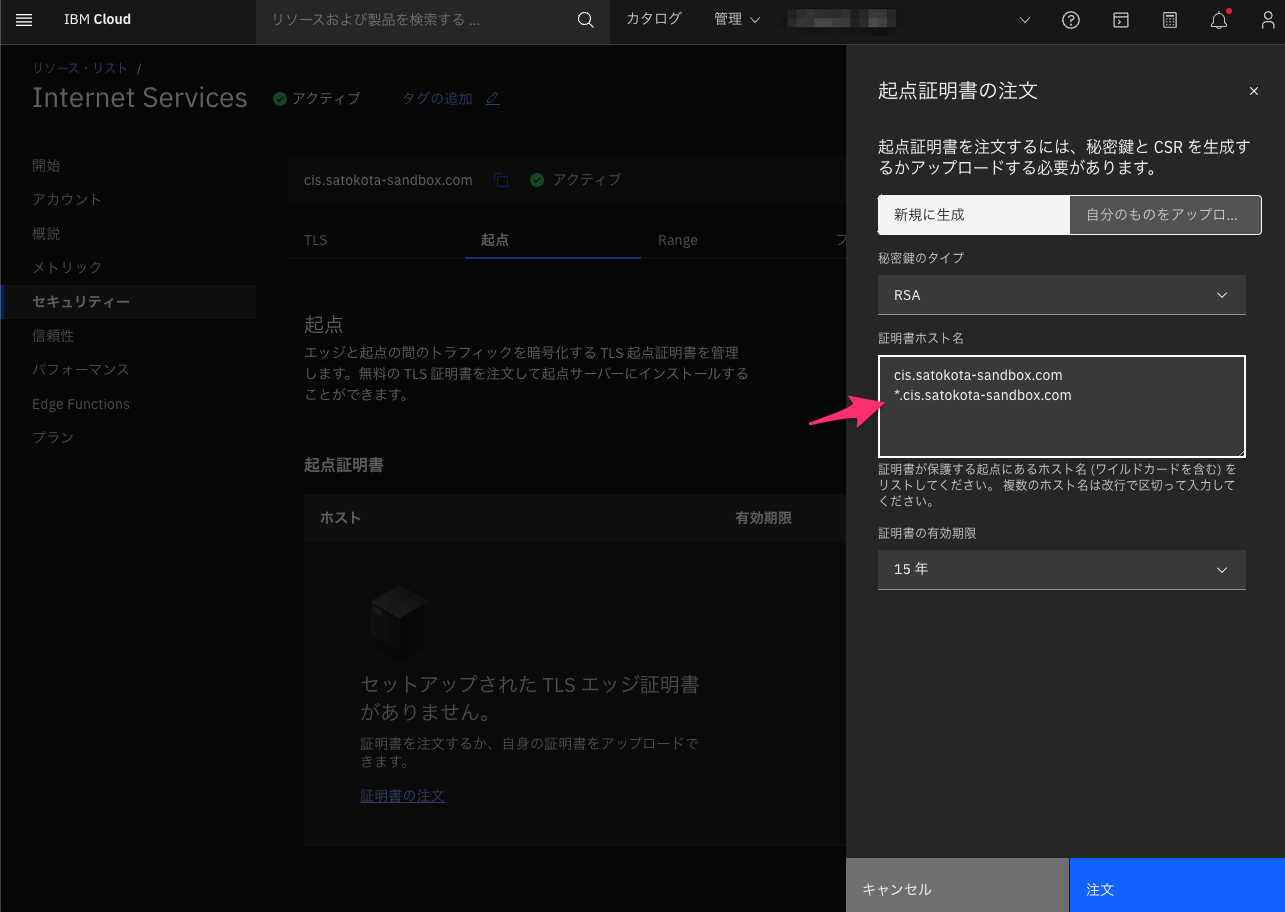Click the 有効期限 column header

pyautogui.click(x=764, y=518)
